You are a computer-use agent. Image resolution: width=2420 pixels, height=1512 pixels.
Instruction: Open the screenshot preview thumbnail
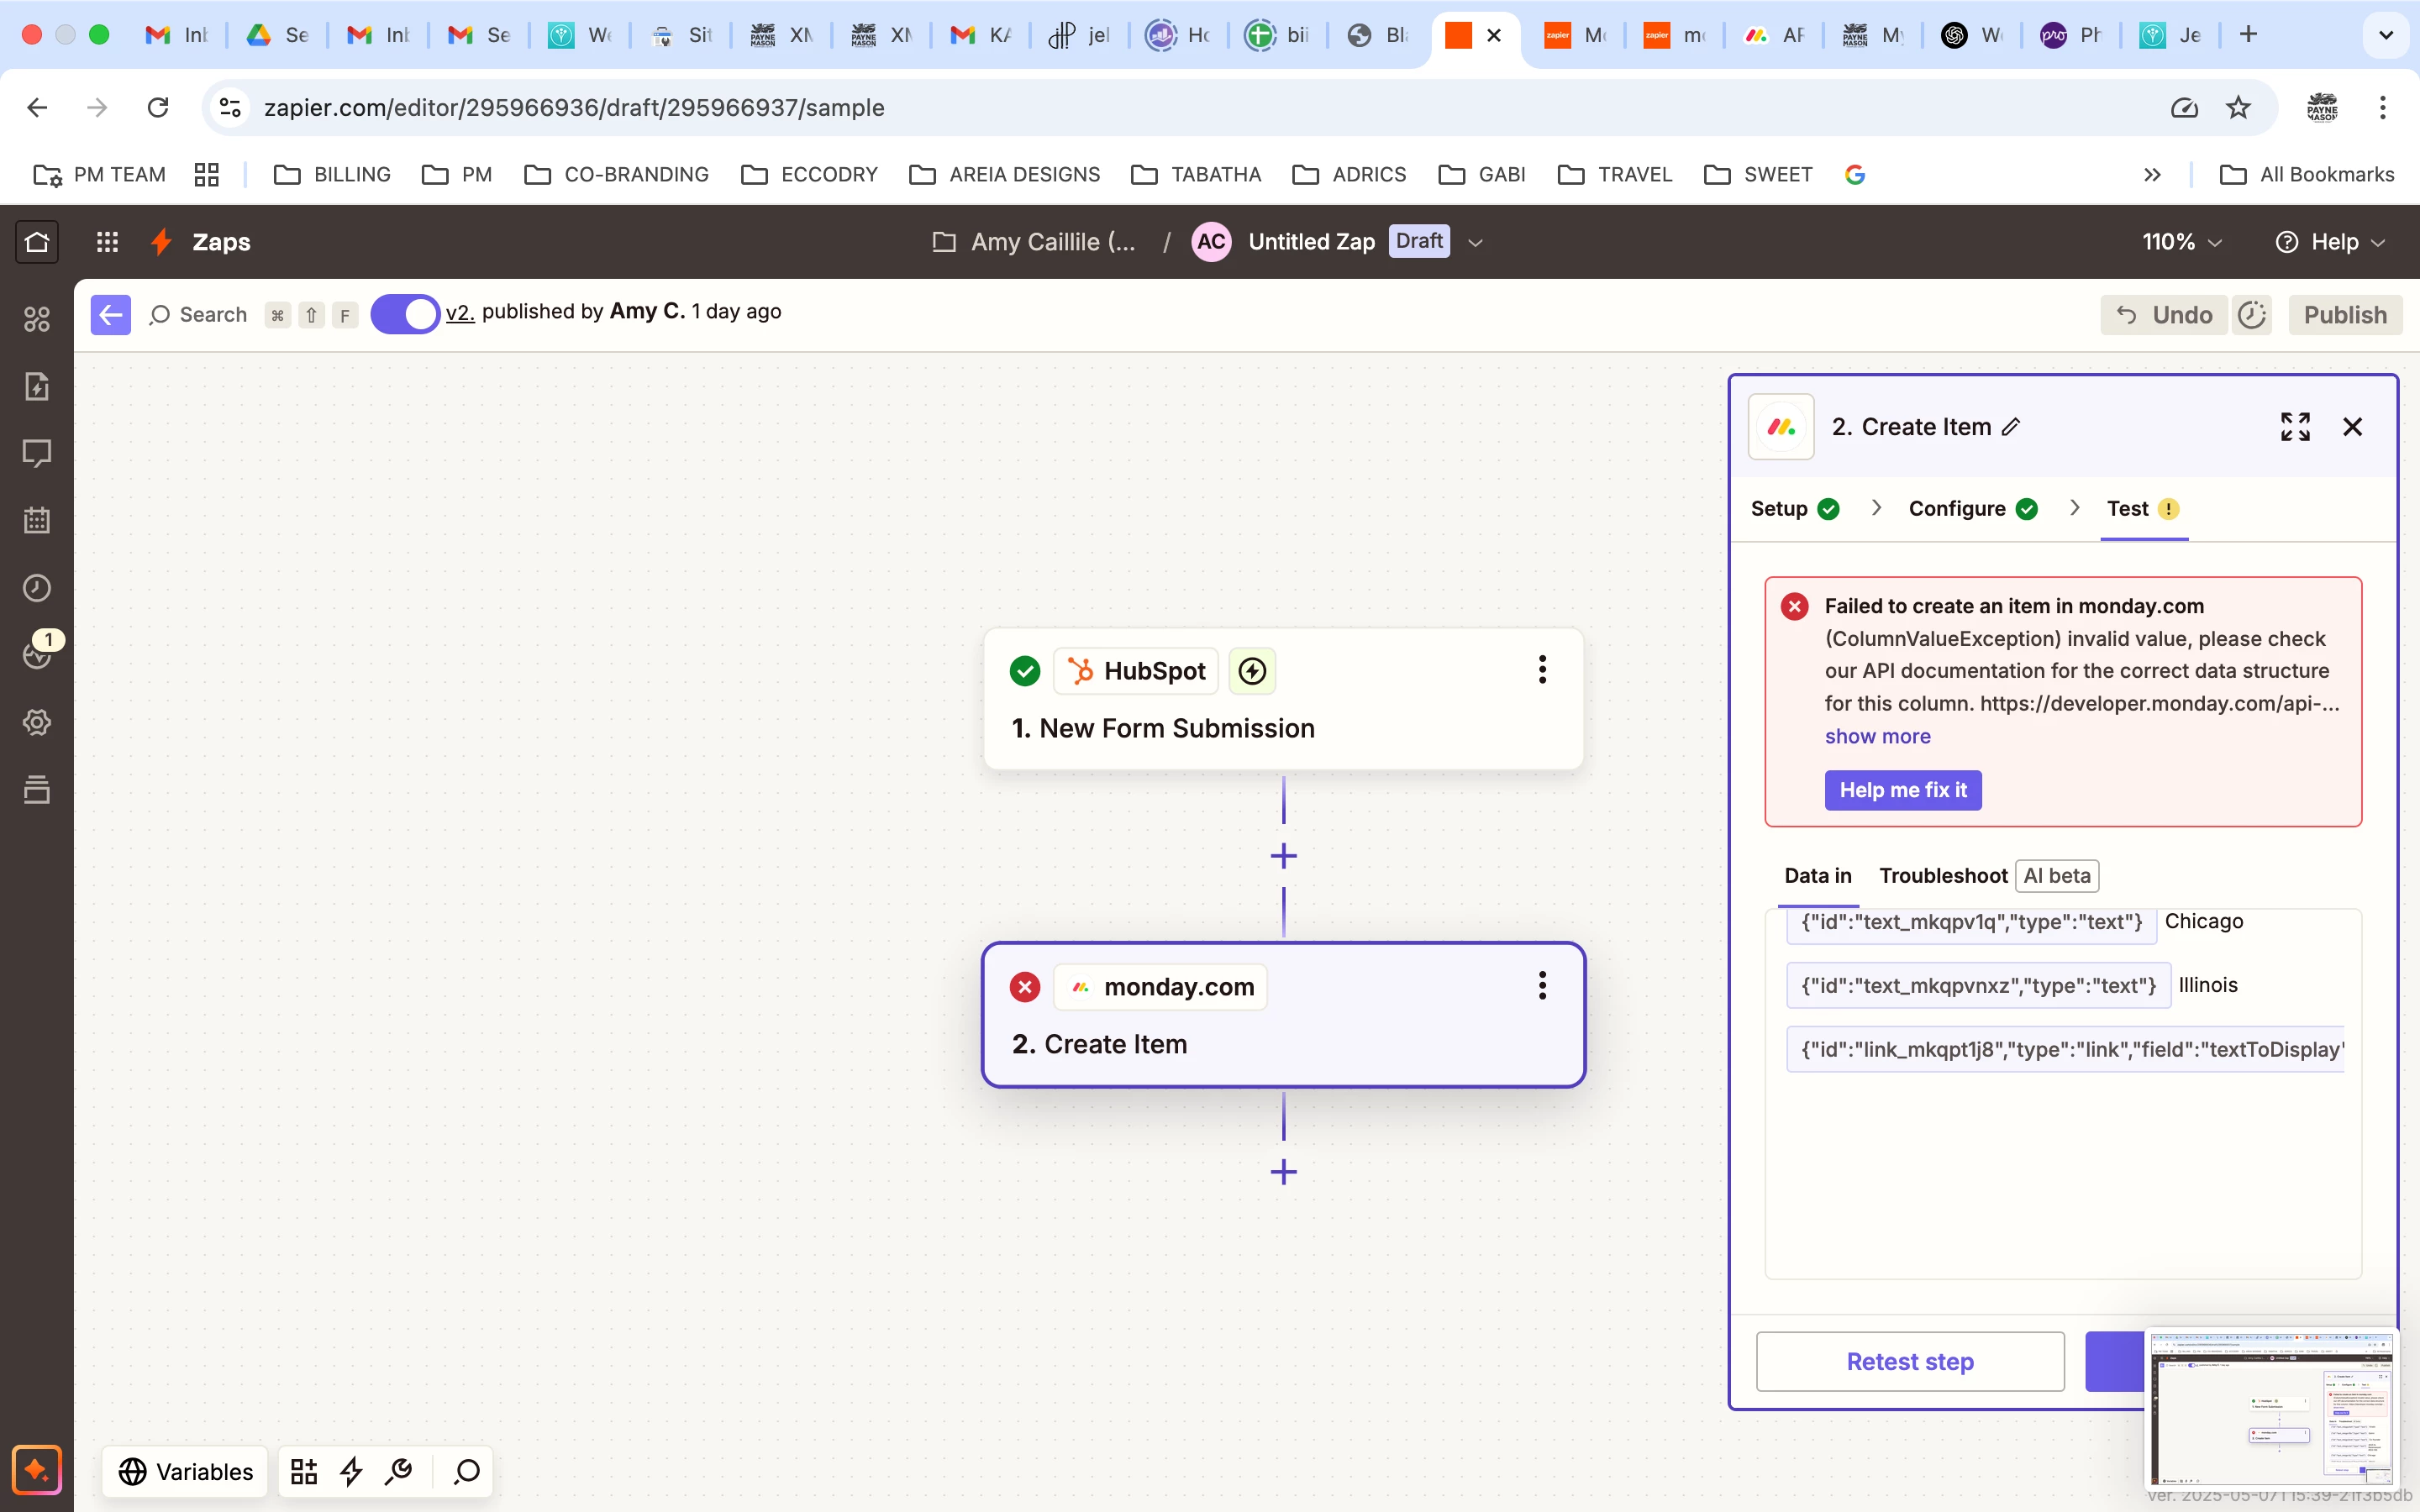(x=2272, y=1407)
